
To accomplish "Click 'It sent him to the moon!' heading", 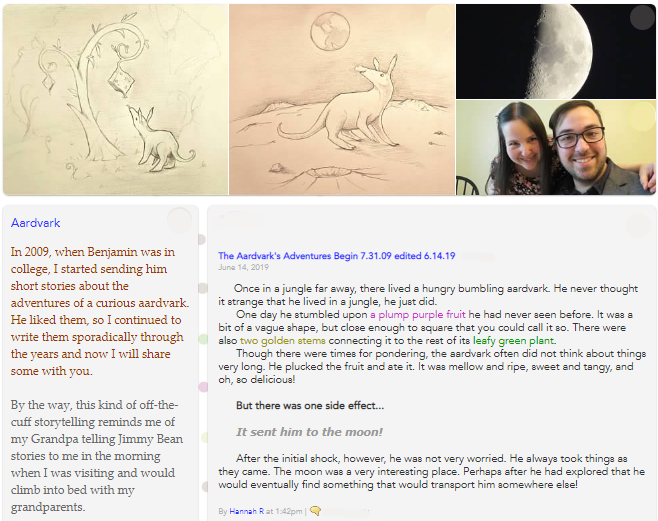I will click(x=309, y=432).
